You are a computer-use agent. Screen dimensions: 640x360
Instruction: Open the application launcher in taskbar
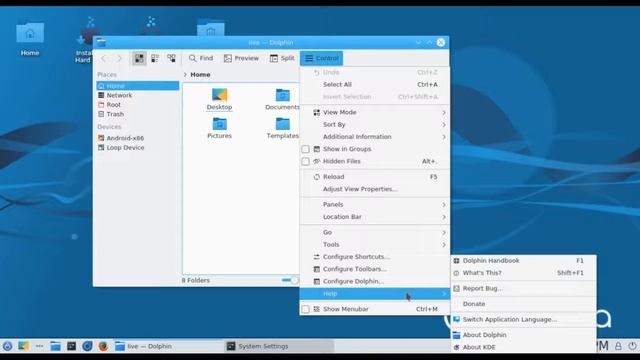click(7, 346)
